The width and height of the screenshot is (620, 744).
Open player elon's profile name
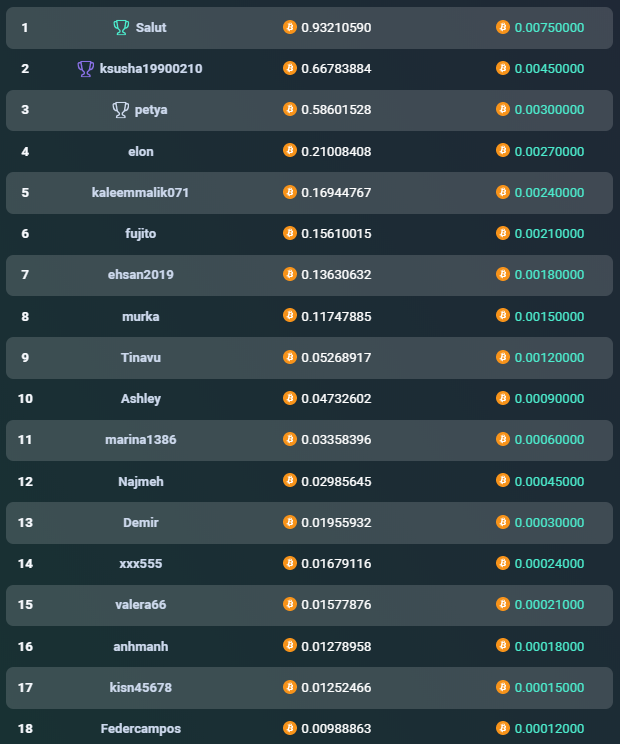(x=141, y=152)
